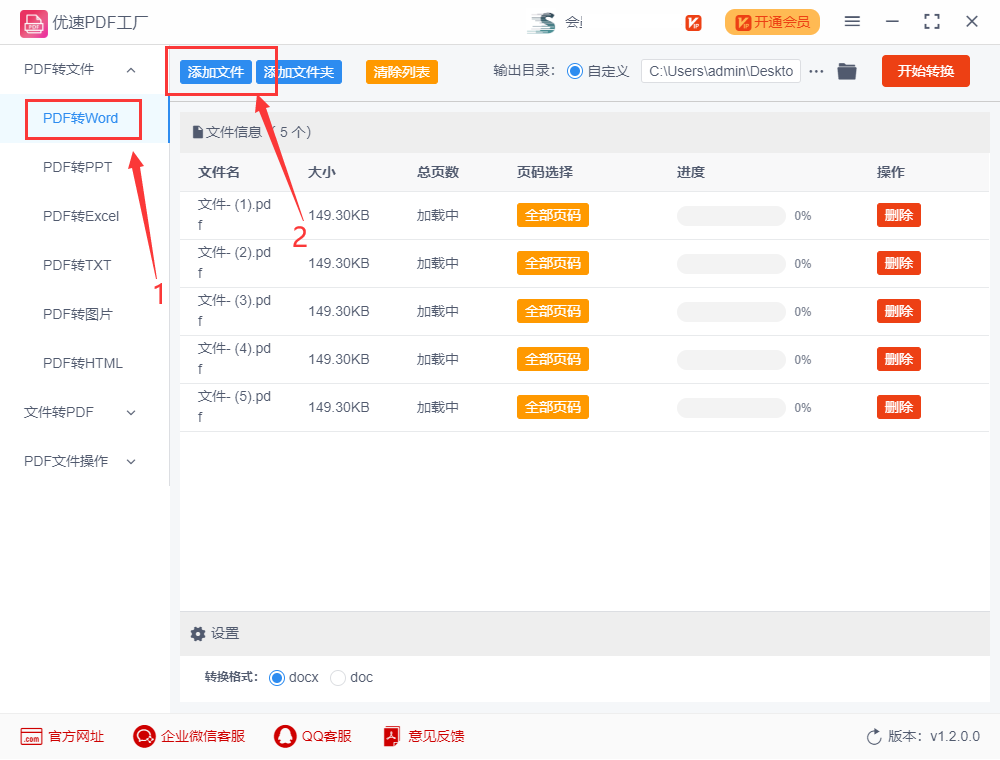Viewport: 1000px width, 760px height.
Task: Select docx conversion format
Action: pos(277,678)
